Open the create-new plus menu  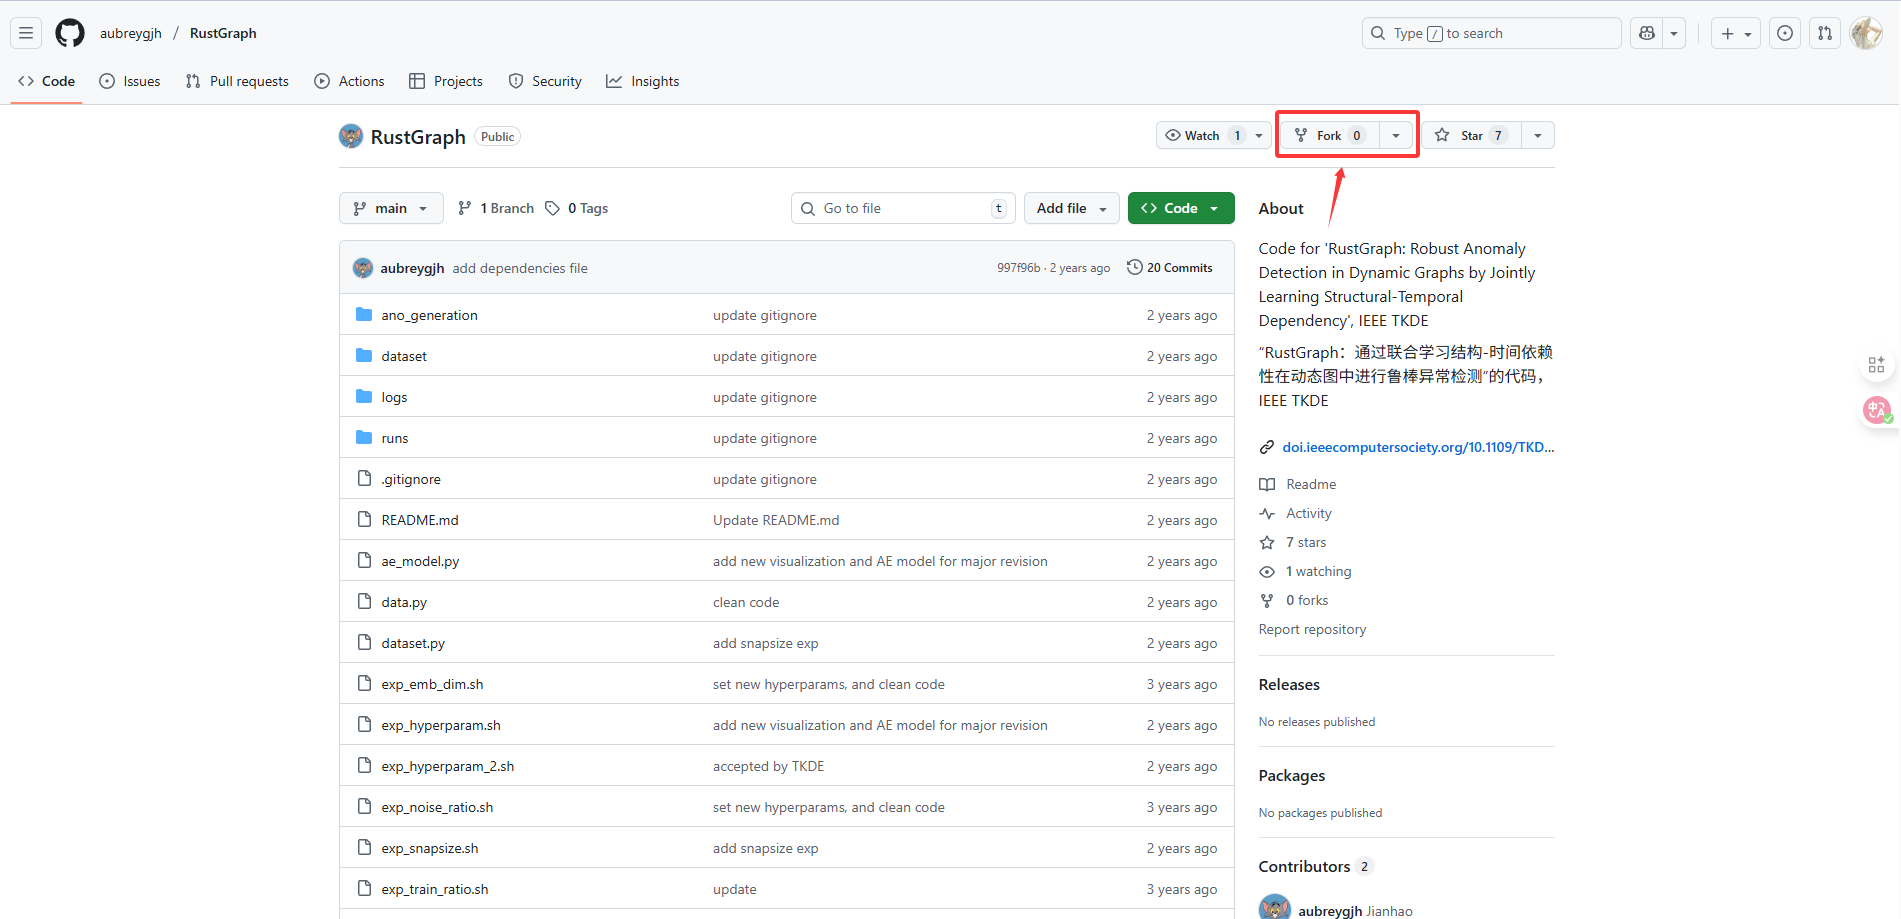[x=1735, y=33]
